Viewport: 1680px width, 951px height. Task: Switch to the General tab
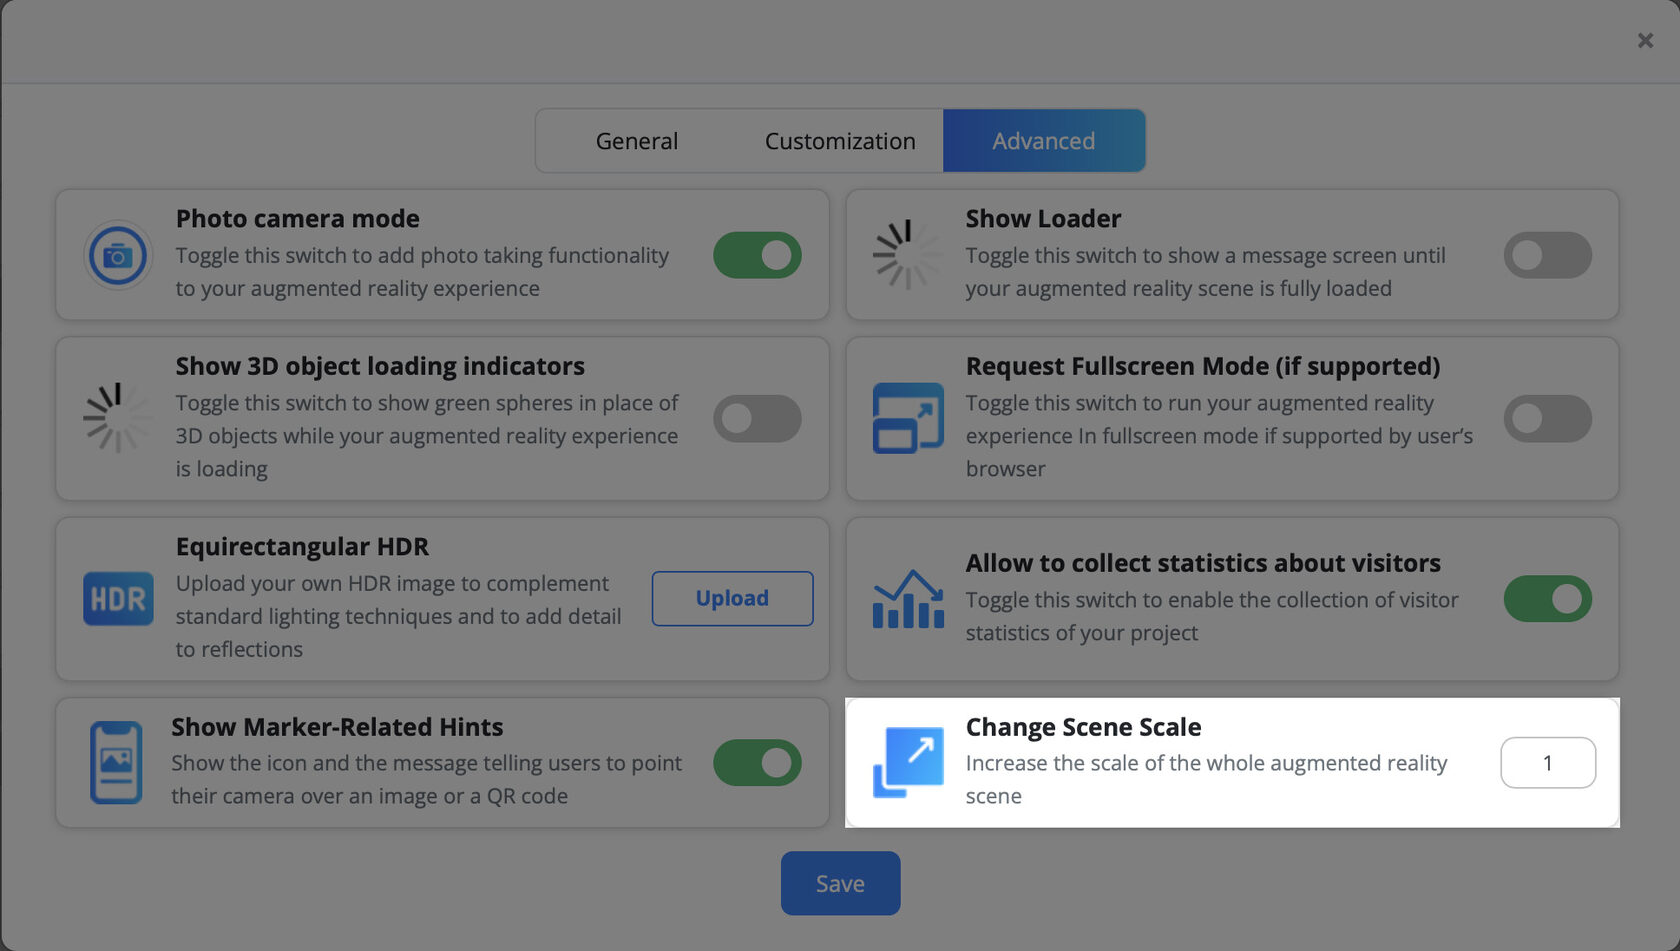coord(637,141)
